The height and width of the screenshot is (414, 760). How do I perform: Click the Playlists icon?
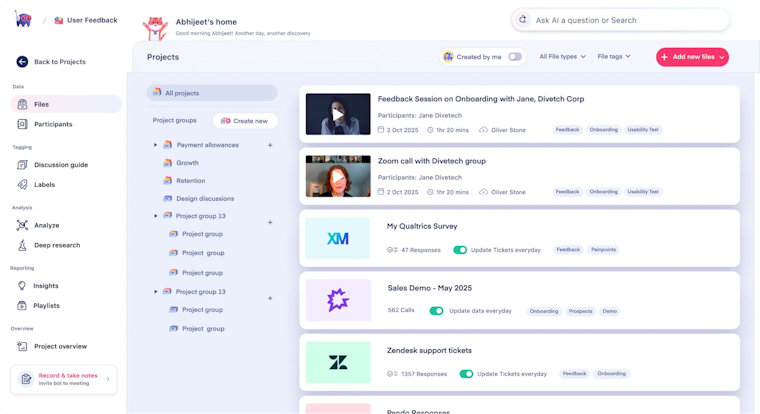tap(22, 306)
